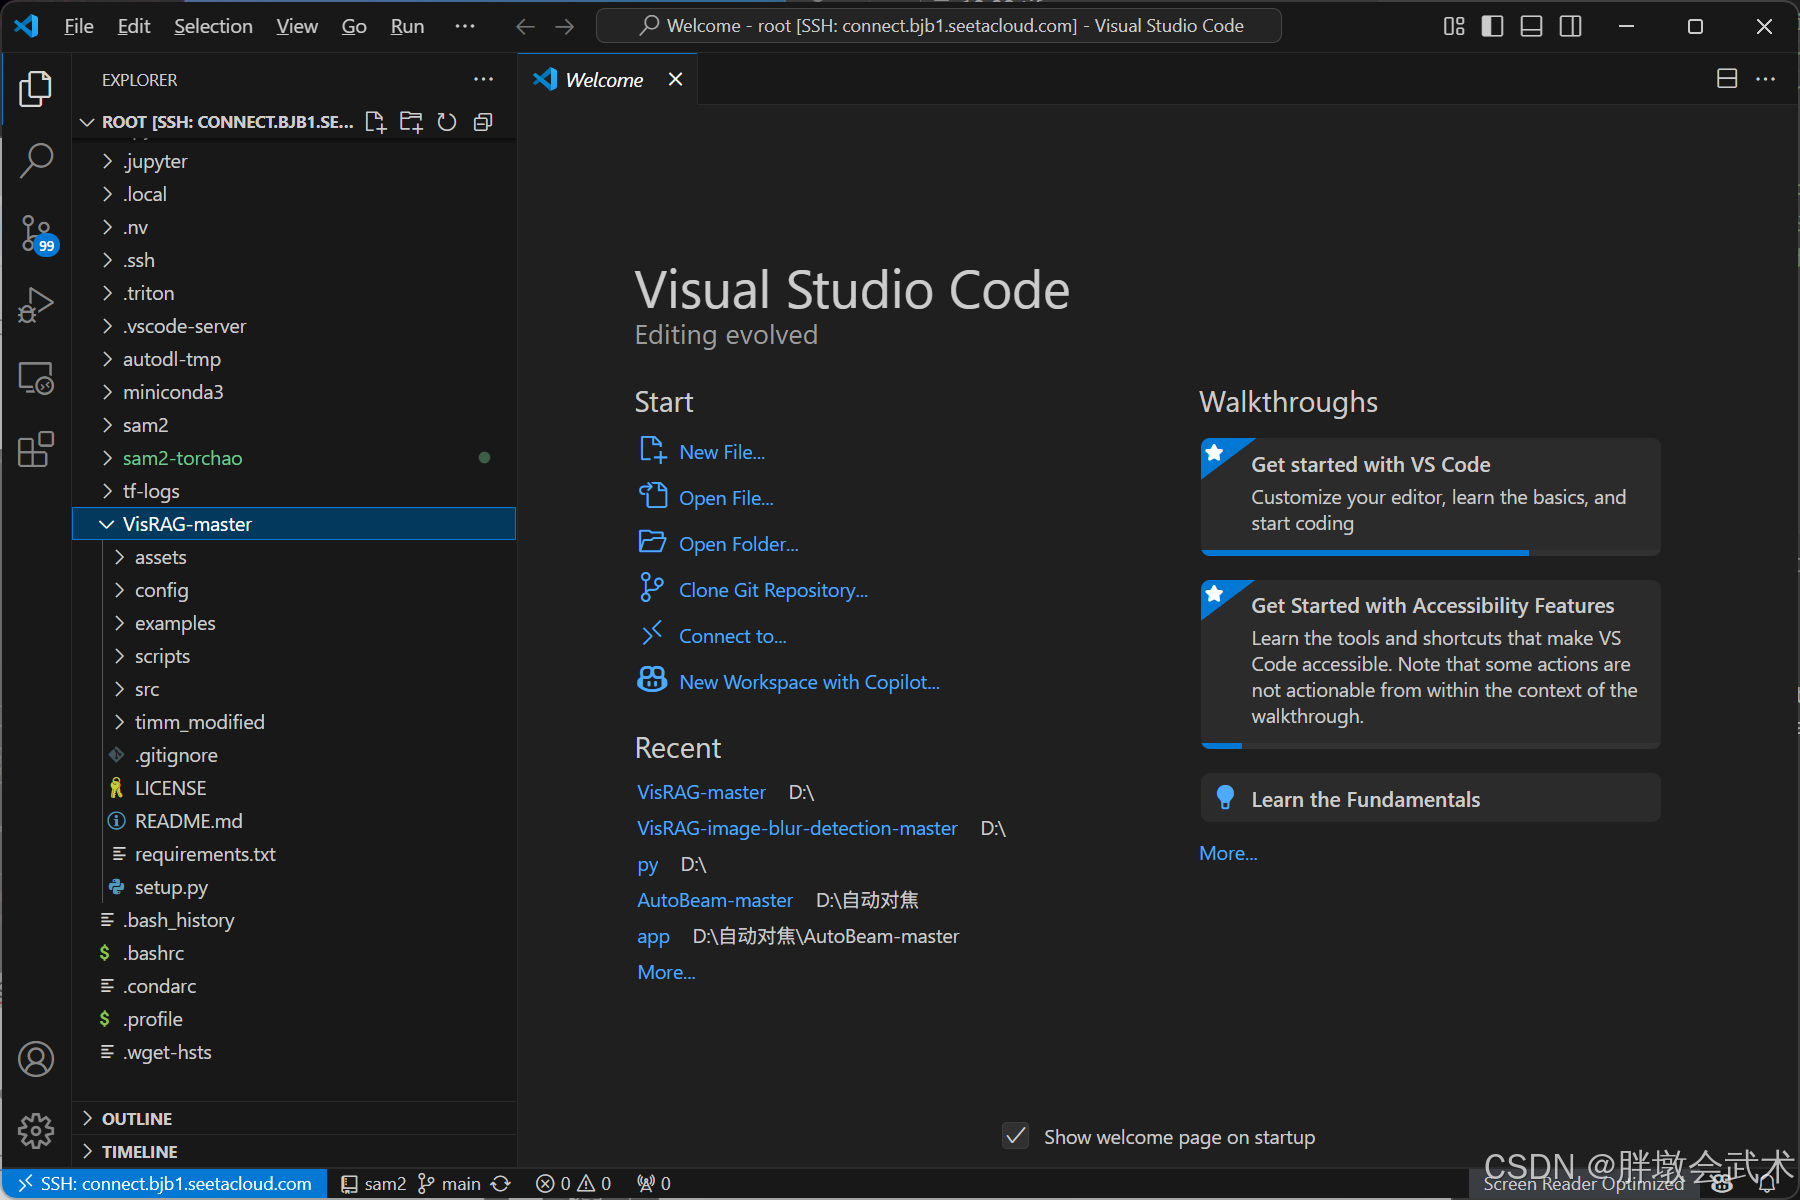
Task: Open Source Control view with 99 badge
Action: click(36, 233)
